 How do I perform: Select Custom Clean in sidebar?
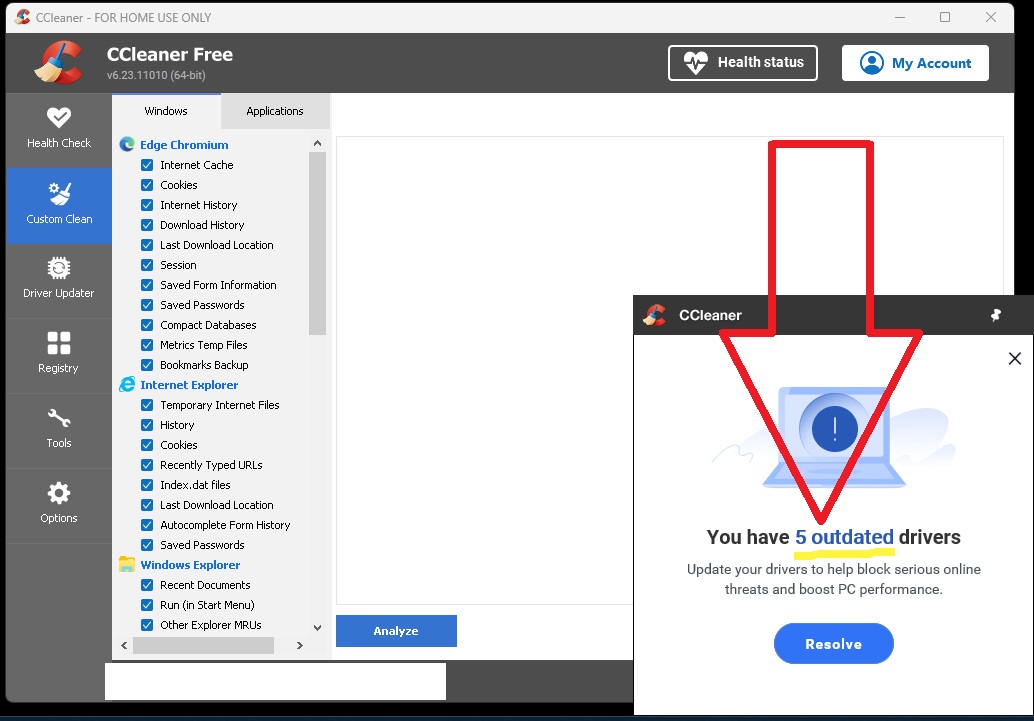[x=59, y=205]
